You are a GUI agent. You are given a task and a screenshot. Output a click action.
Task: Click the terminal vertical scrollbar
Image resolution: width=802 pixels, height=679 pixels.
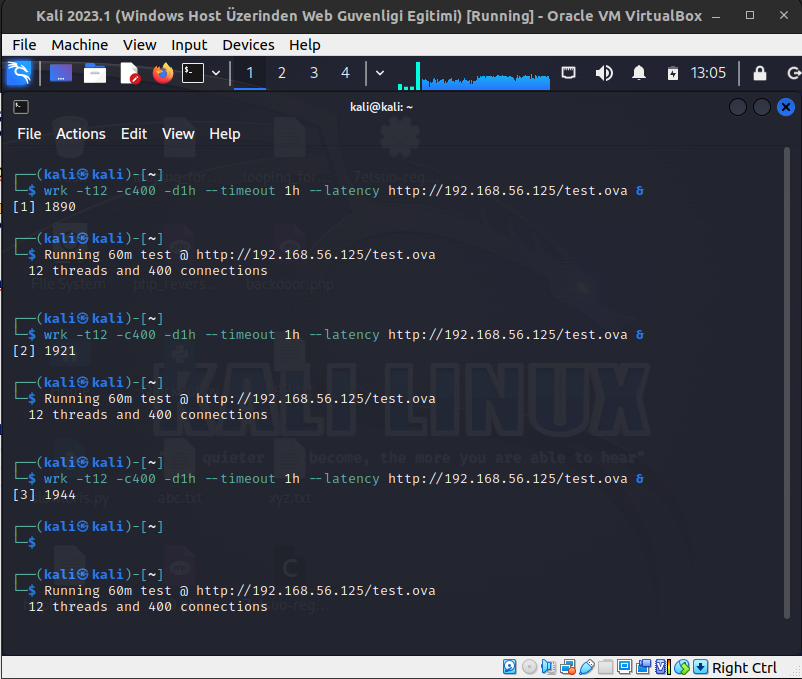click(787, 382)
